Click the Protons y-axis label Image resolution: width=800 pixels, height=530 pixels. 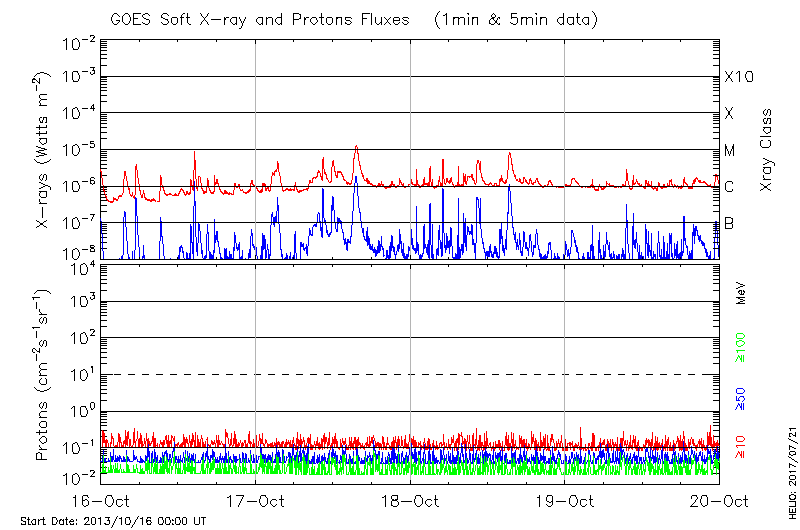pyautogui.click(x=44, y=375)
